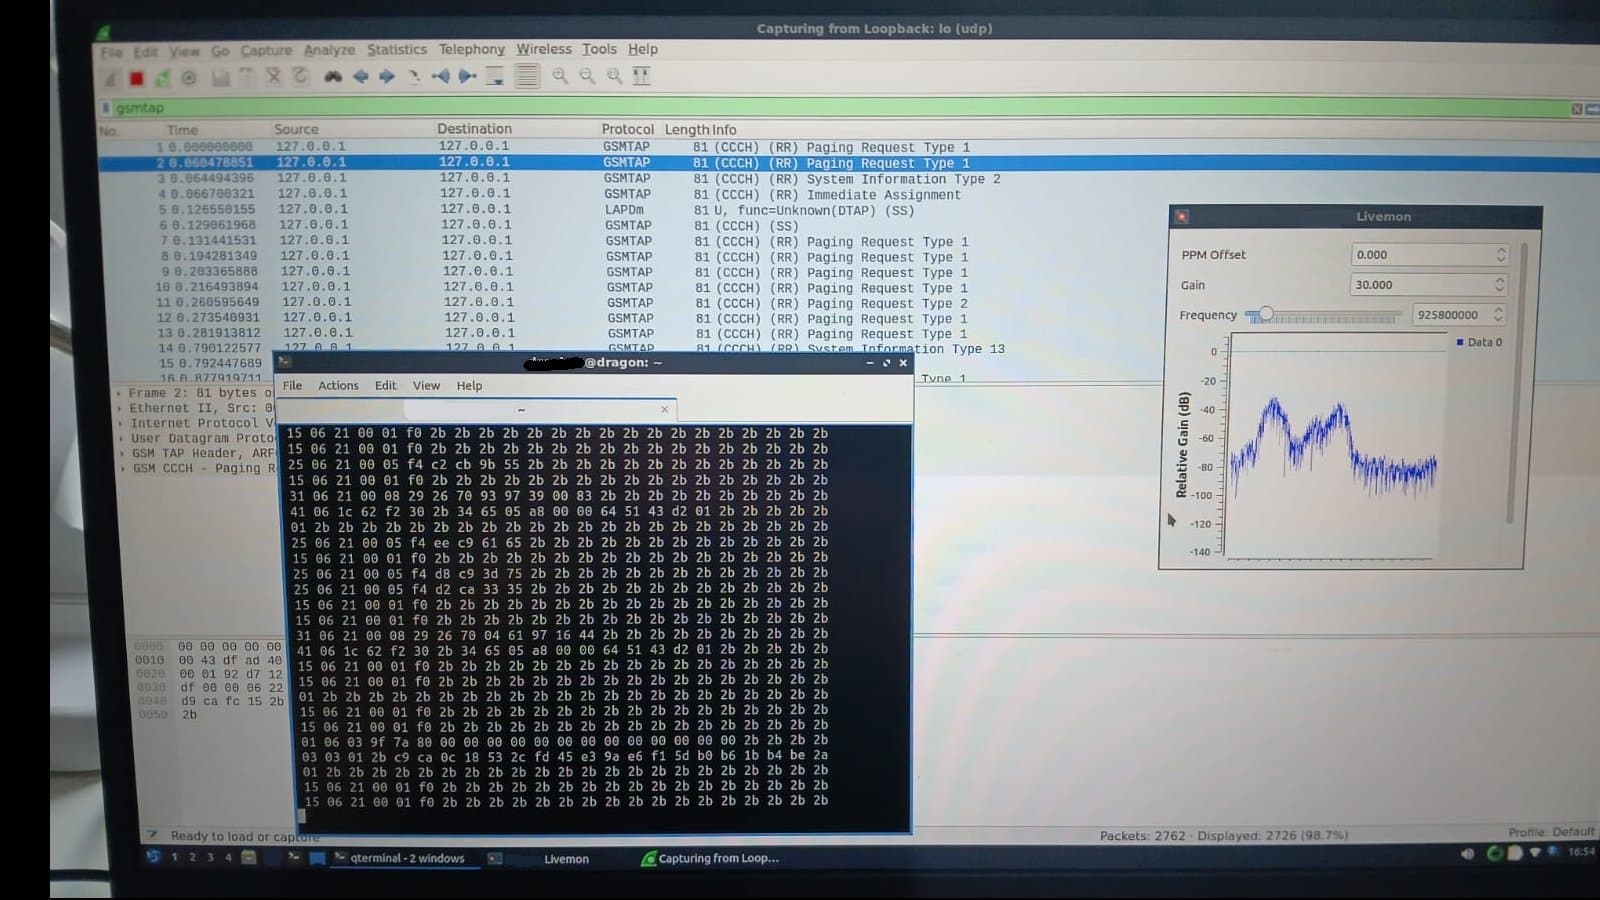This screenshot has height=900, width=1600.
Task: Toggle auto-scroll during live capture
Action: click(495, 76)
